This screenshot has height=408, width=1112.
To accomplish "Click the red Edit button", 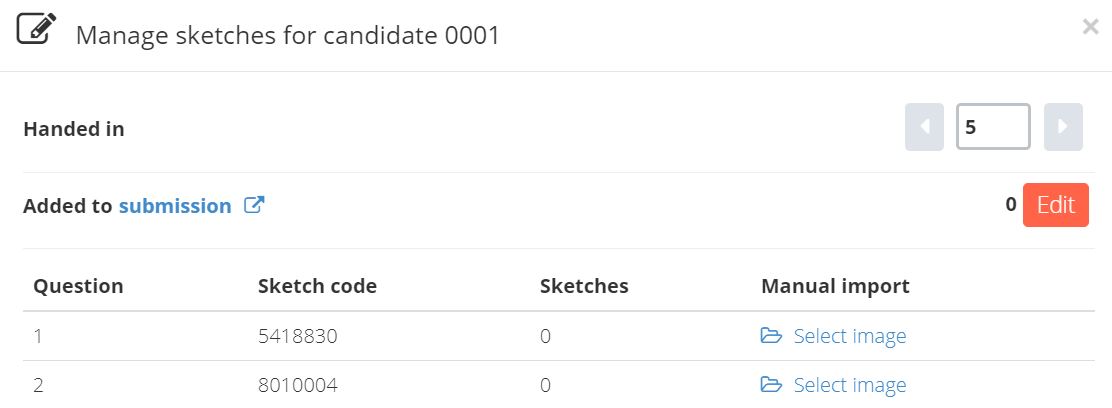I will [x=1055, y=205].
